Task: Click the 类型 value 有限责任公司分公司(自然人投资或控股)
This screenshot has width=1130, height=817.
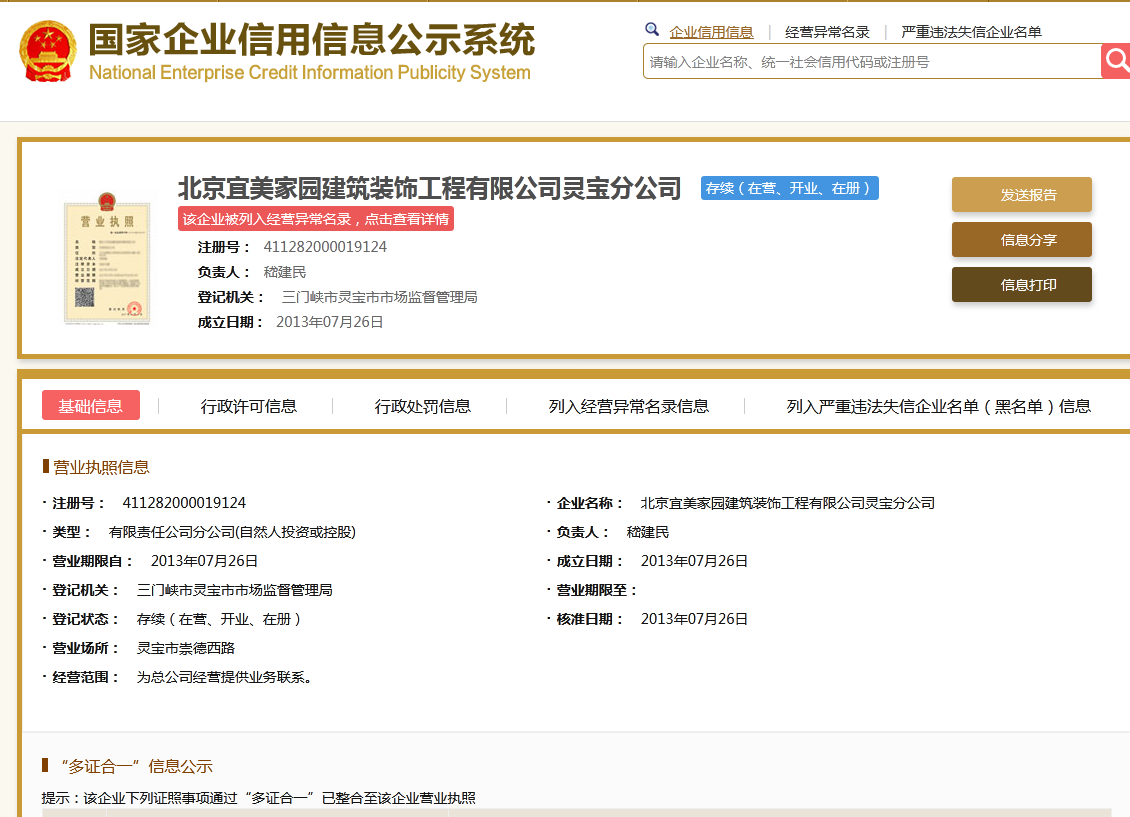Action: pyautogui.click(x=232, y=532)
